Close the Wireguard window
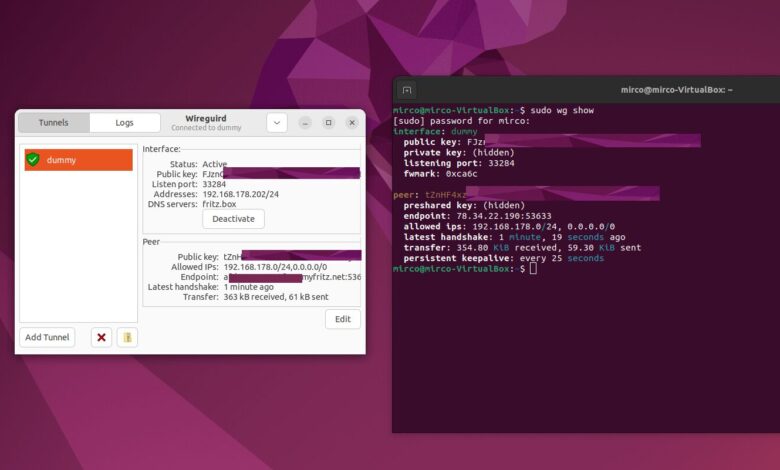Image resolution: width=780 pixels, height=470 pixels. click(352, 123)
